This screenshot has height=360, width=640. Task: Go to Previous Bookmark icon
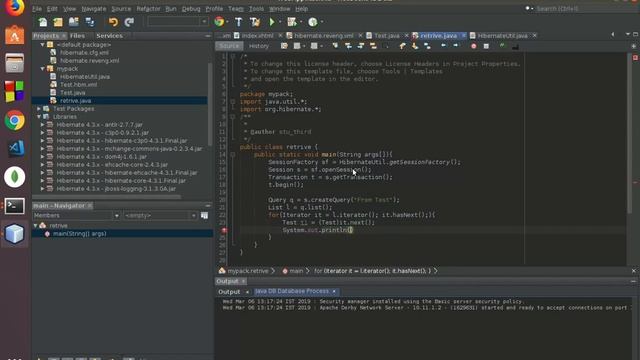pos(402,46)
